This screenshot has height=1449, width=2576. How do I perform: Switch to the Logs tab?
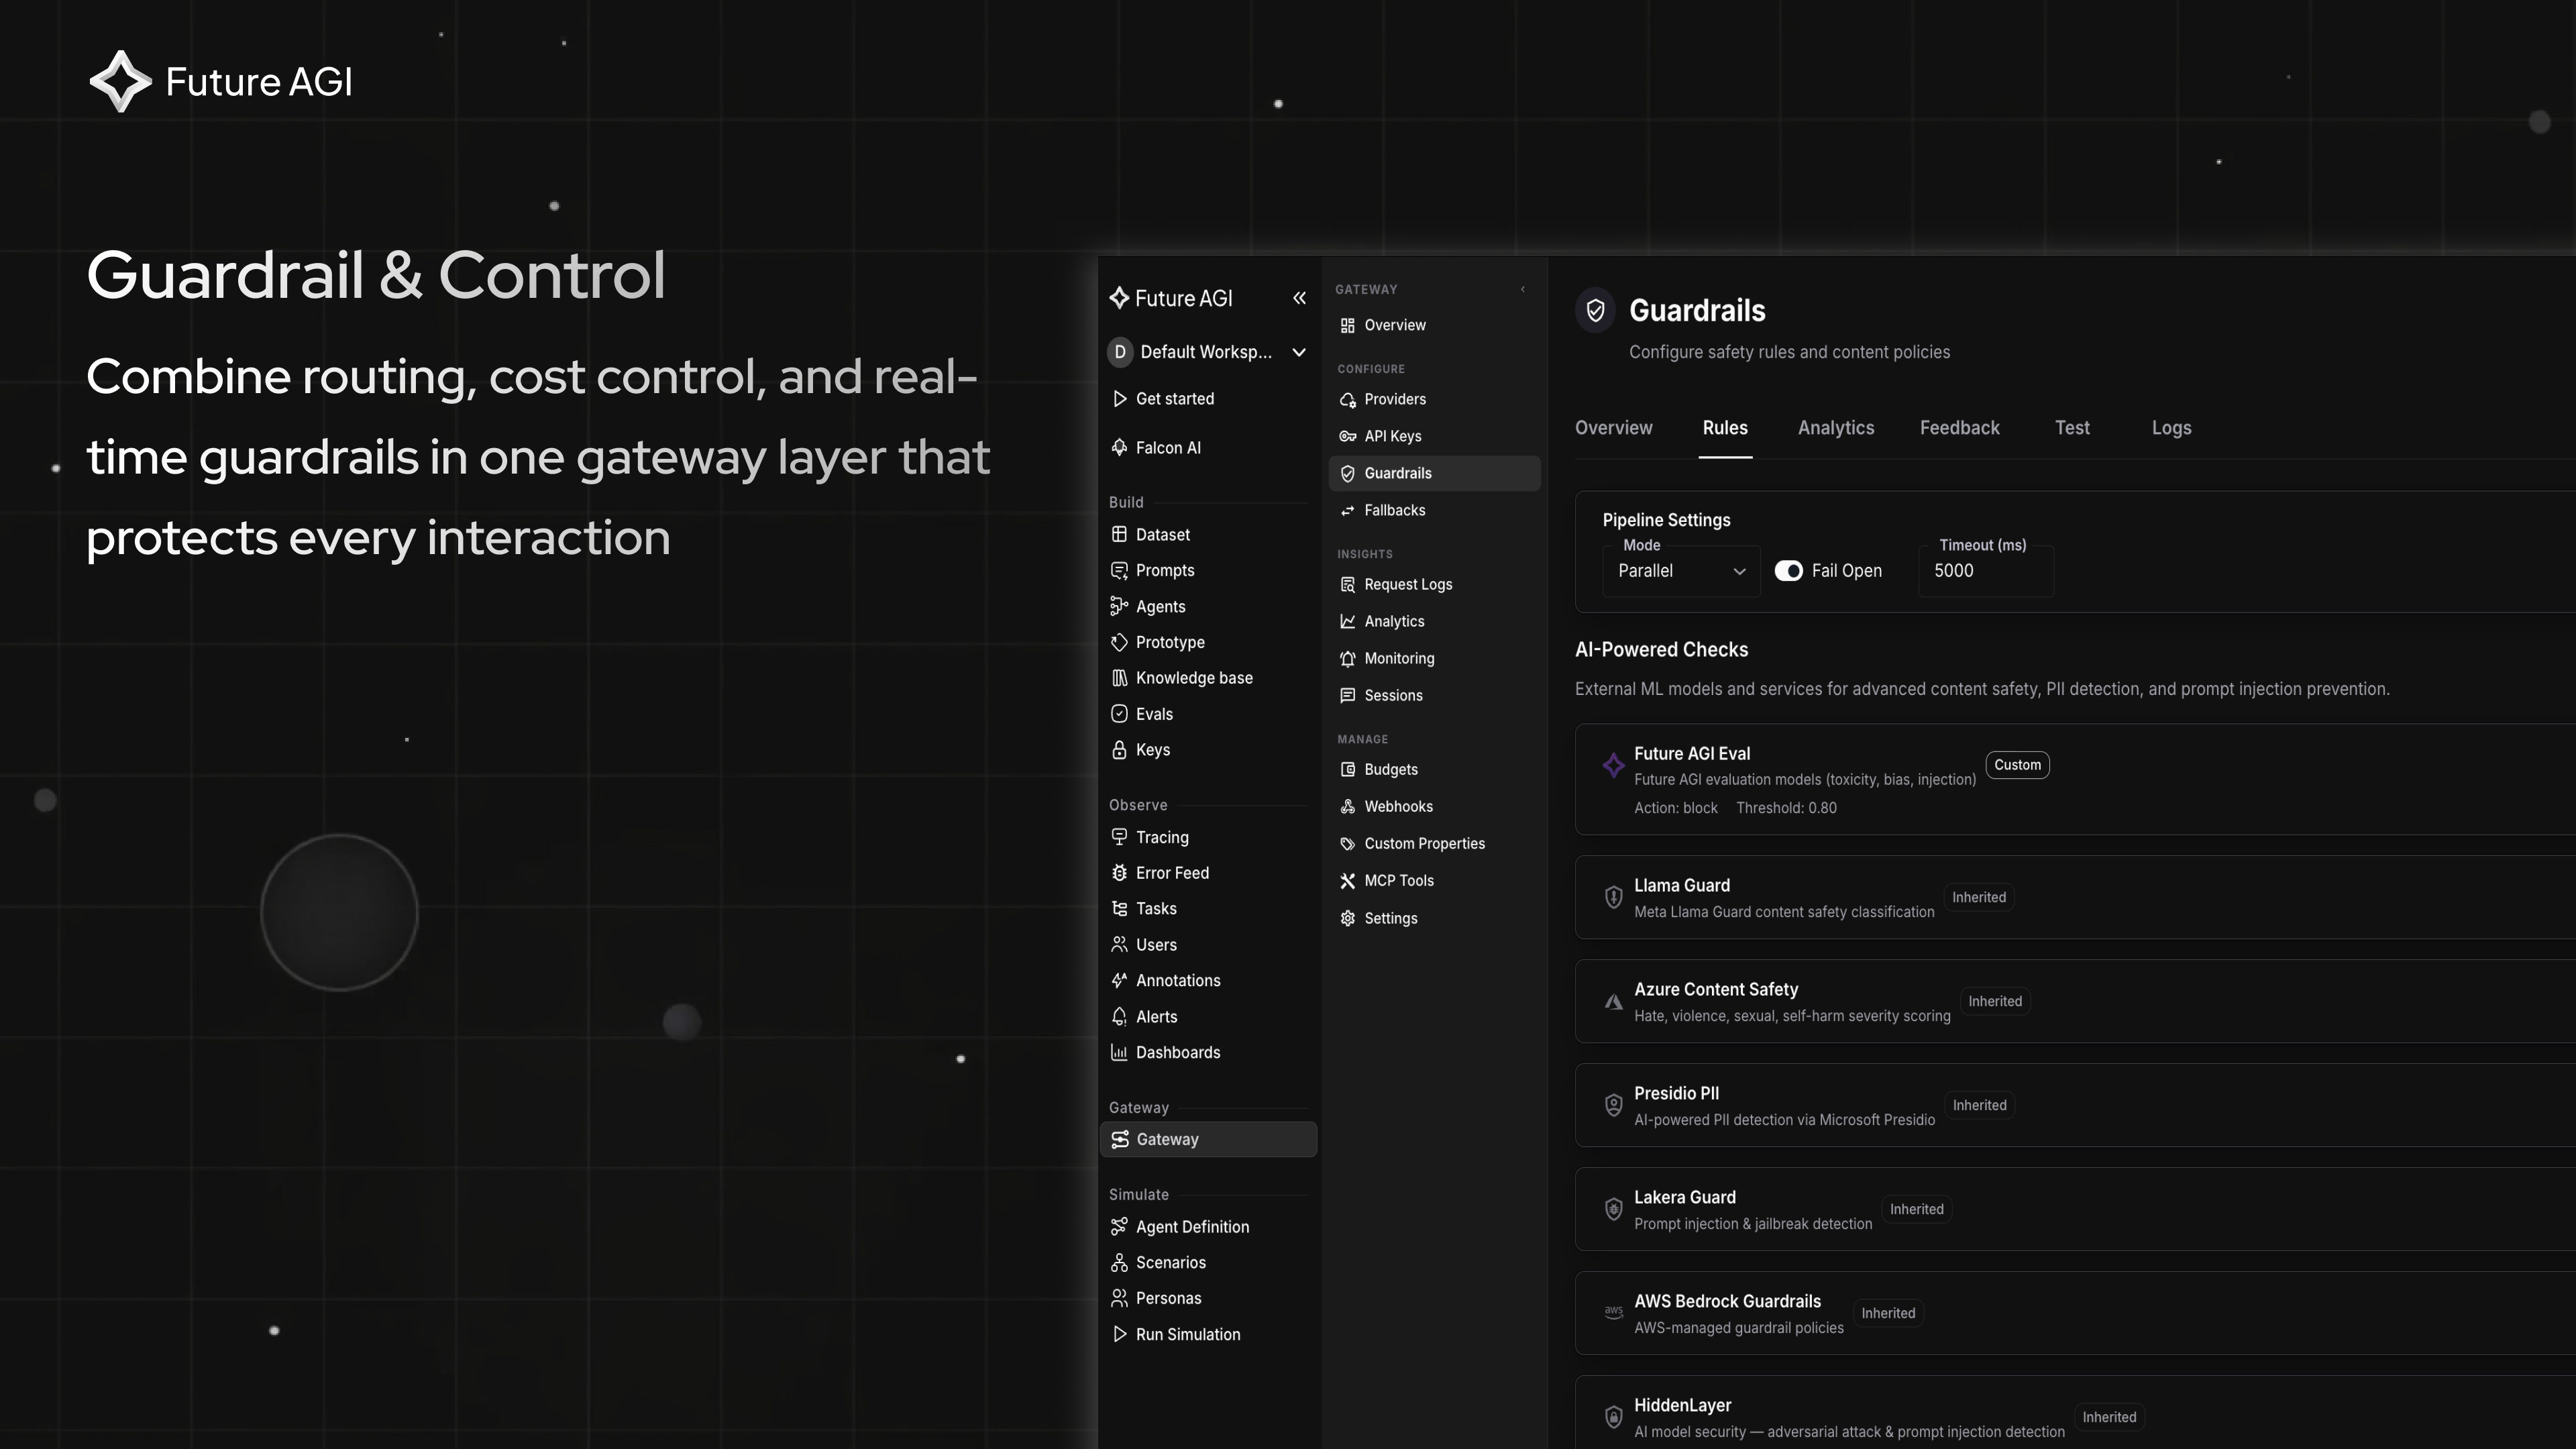click(x=2171, y=428)
